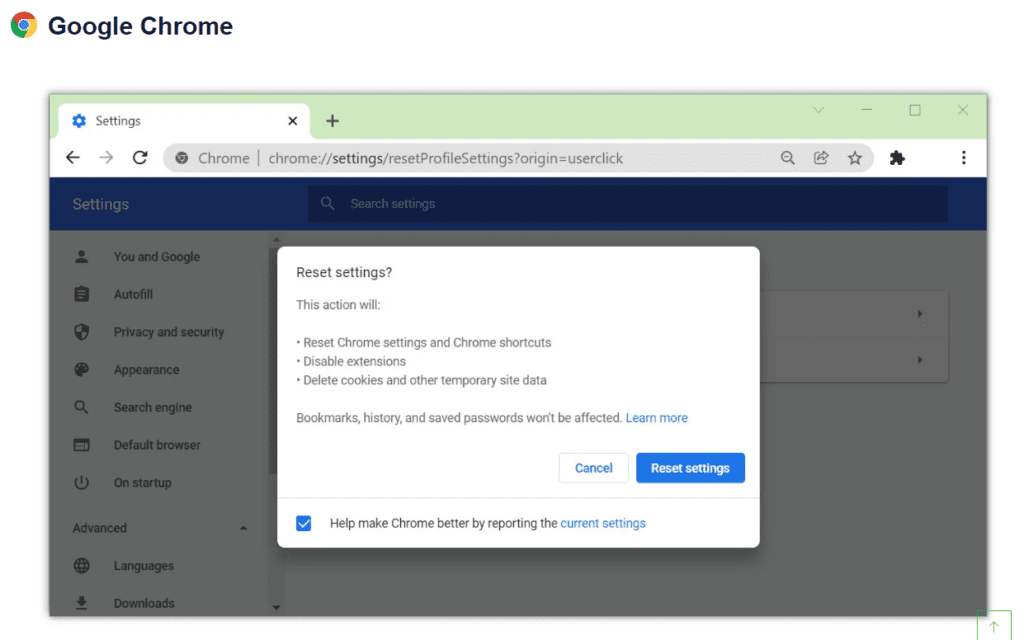
Task: Close the Settings tab
Action: (x=293, y=121)
